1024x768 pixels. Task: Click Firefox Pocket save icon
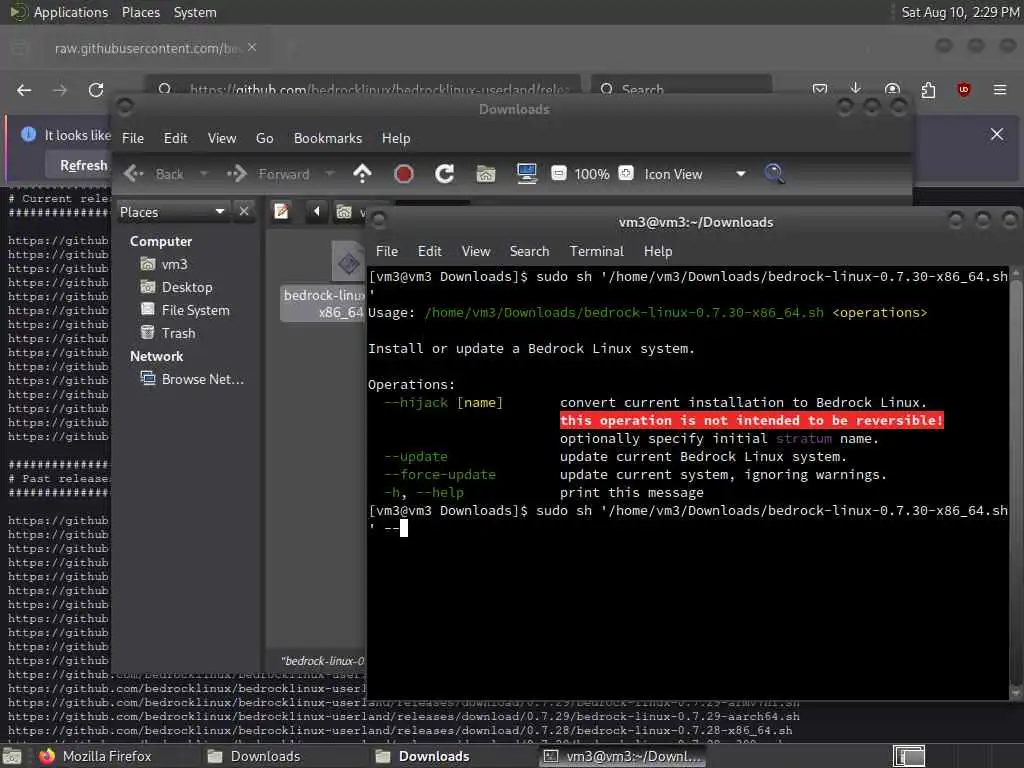coord(820,89)
